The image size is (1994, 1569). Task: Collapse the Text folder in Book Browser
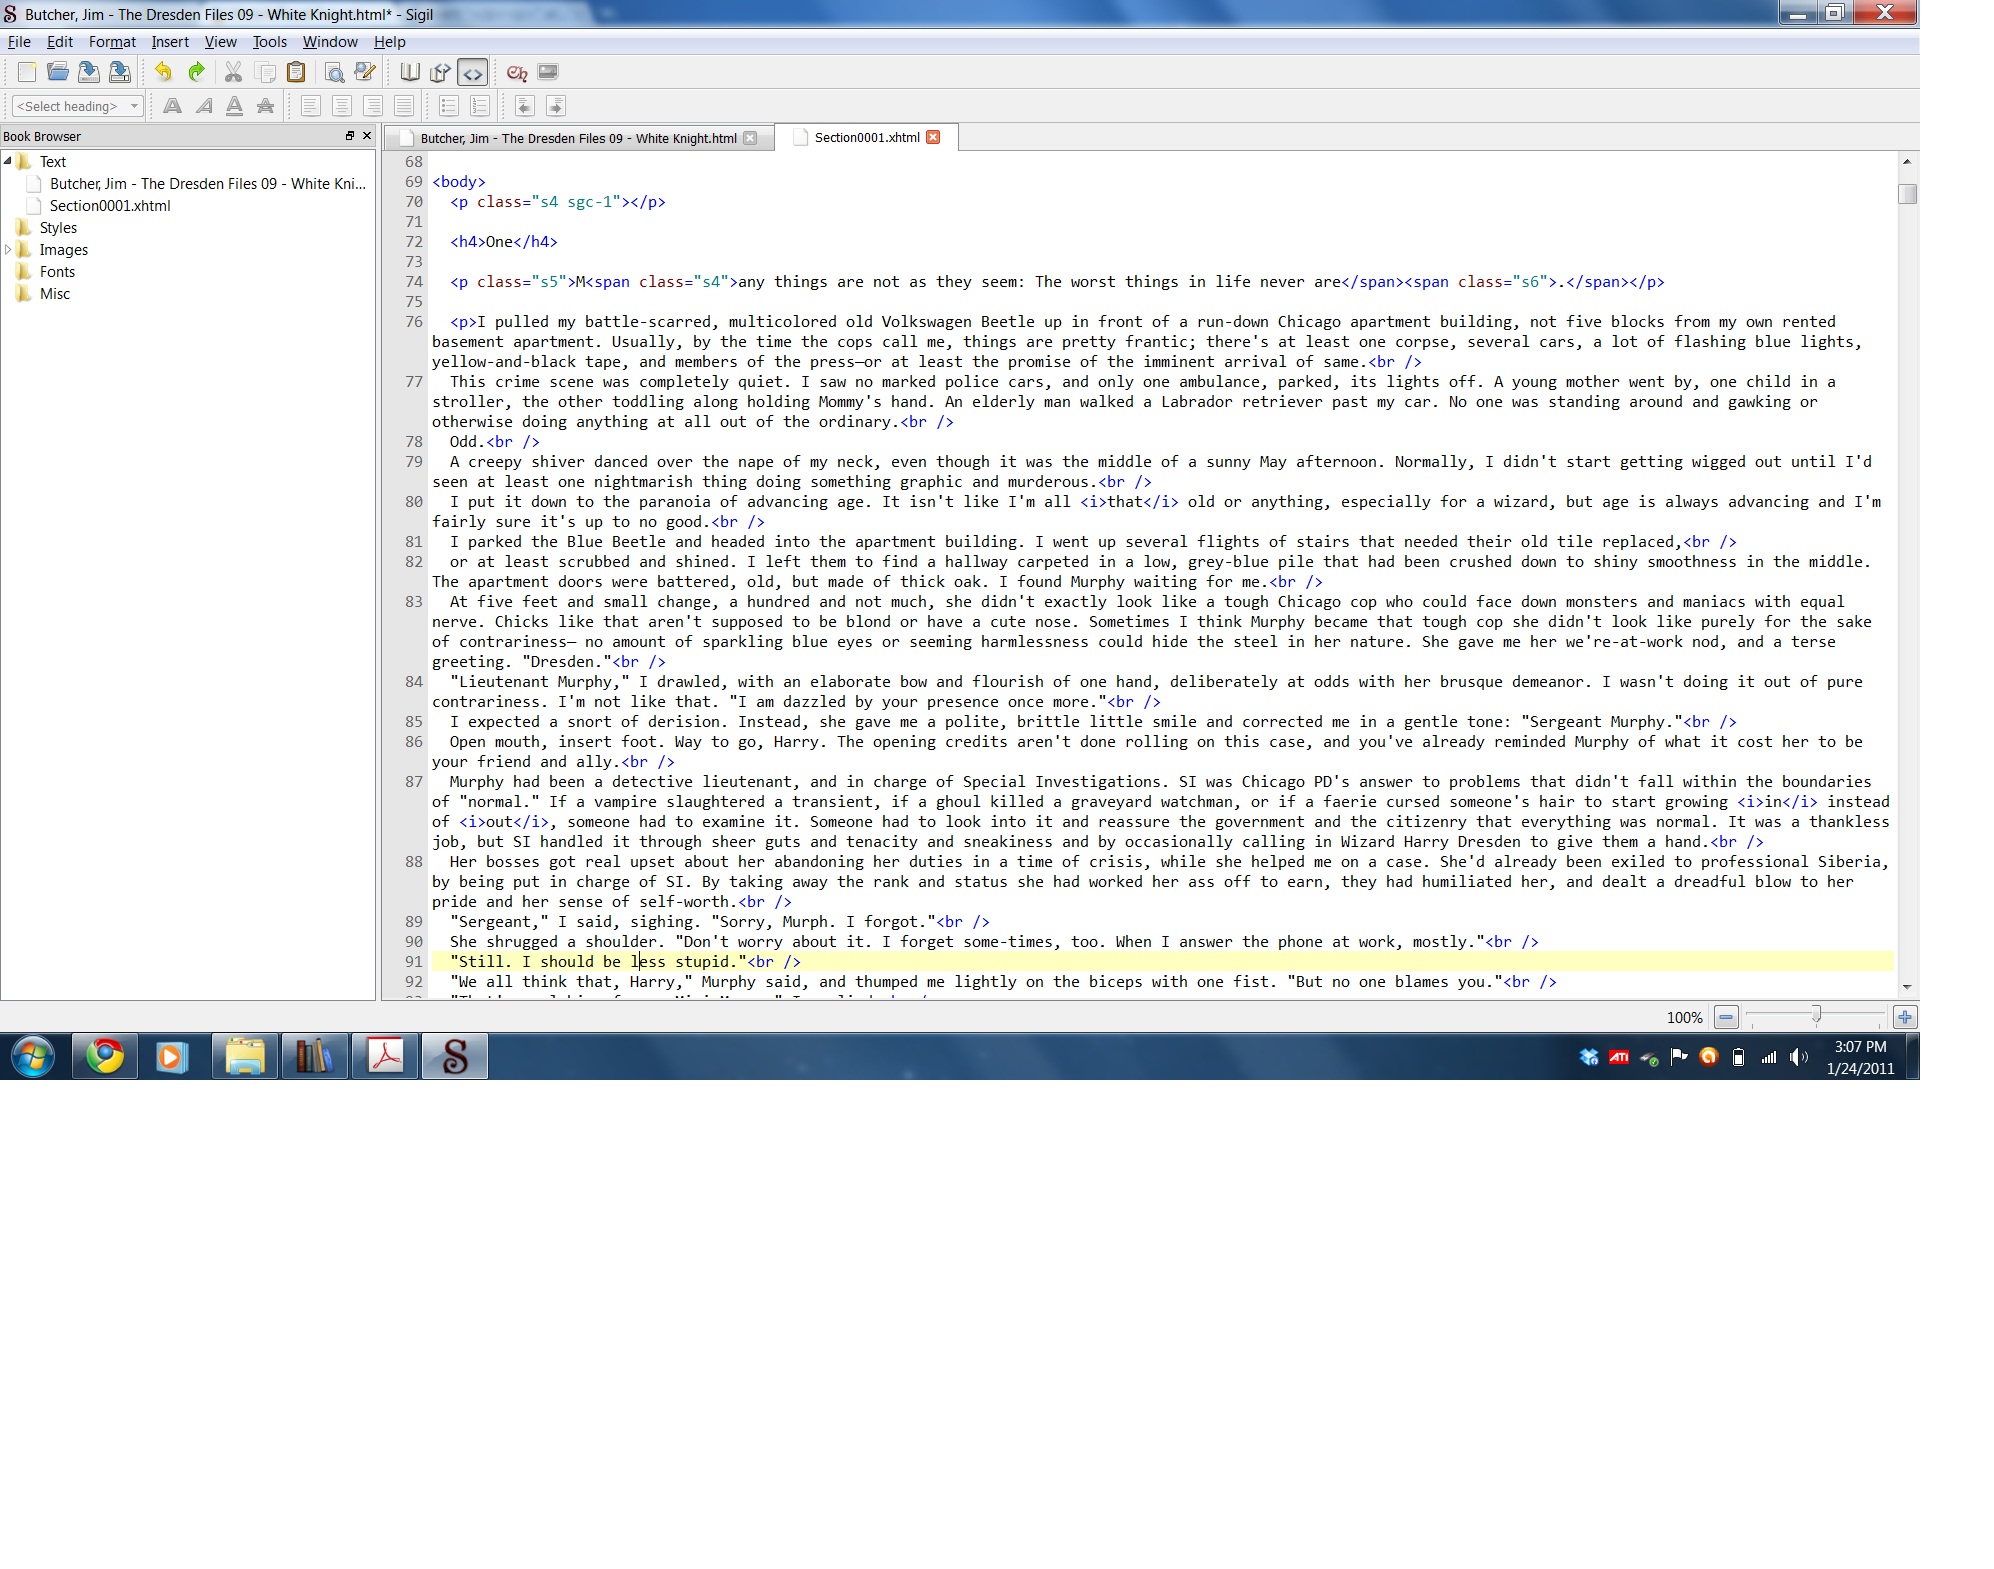point(8,161)
